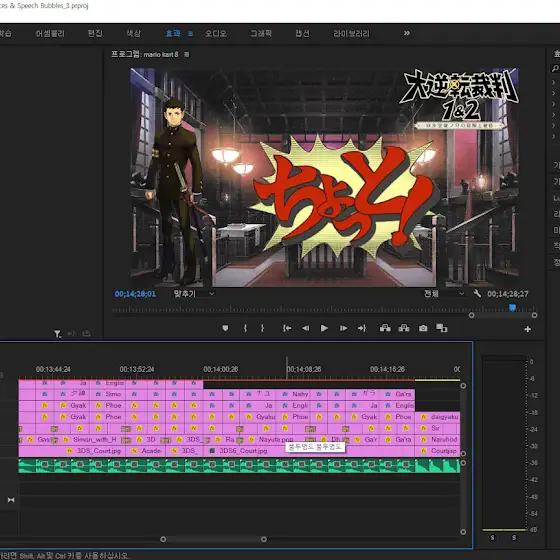Viewport: 560px width, 560px height.
Task: Switch to the 색상 workspace
Action: (134, 34)
